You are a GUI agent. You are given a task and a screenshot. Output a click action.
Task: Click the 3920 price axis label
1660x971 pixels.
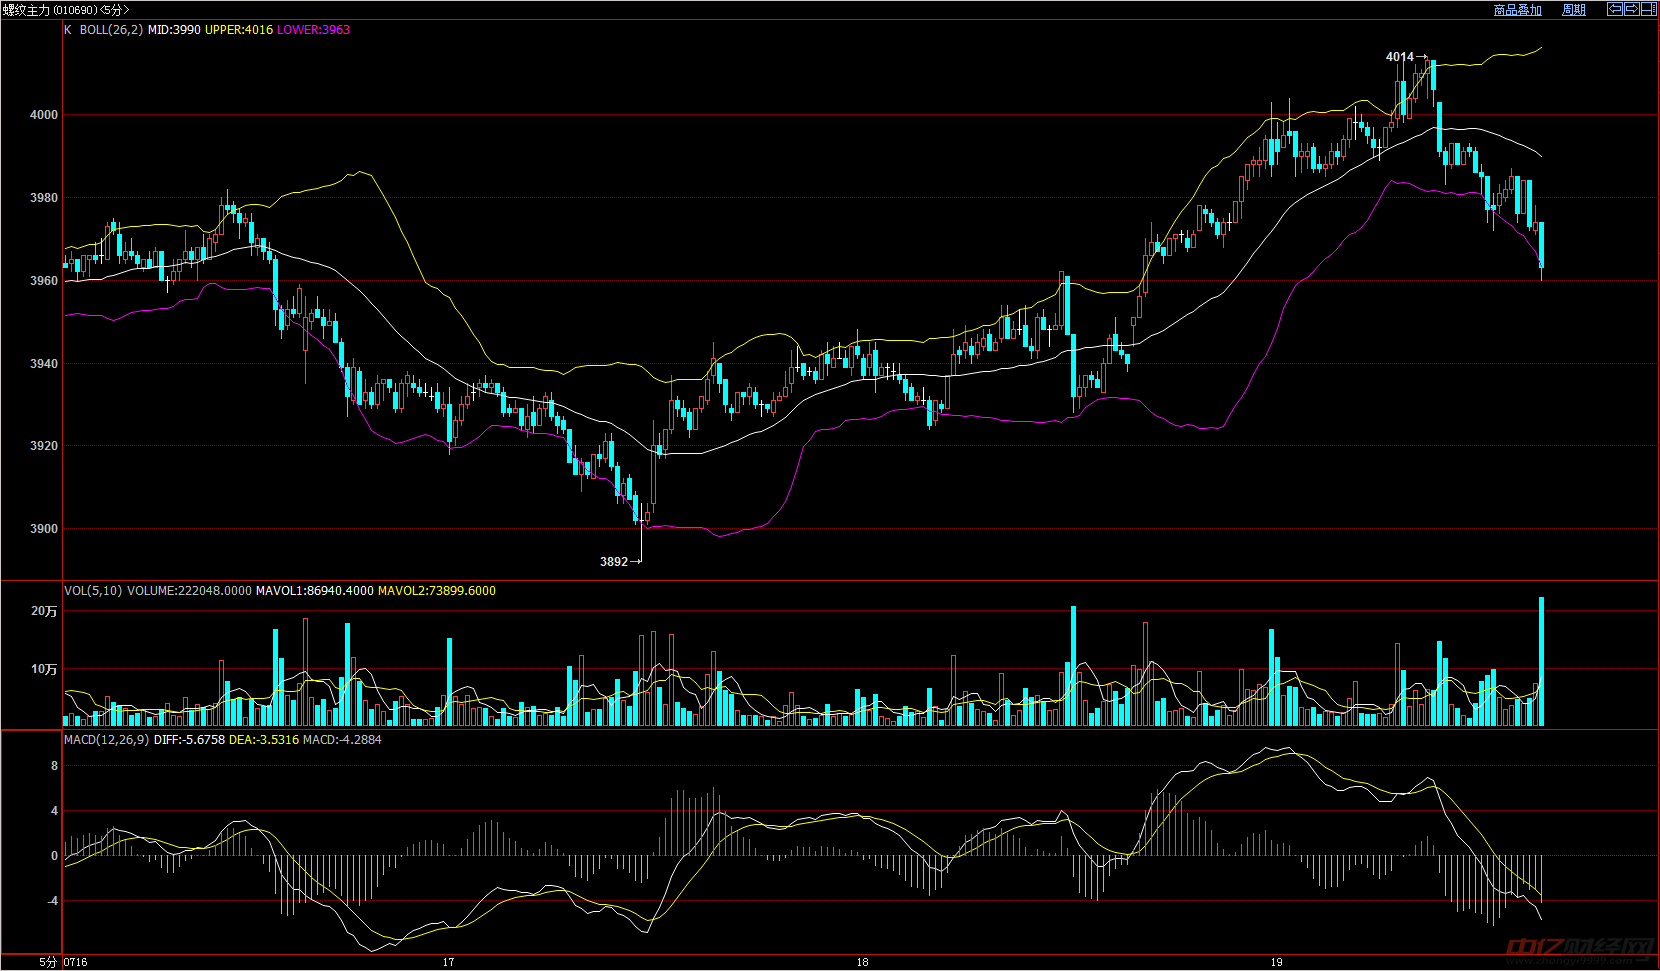[44, 446]
